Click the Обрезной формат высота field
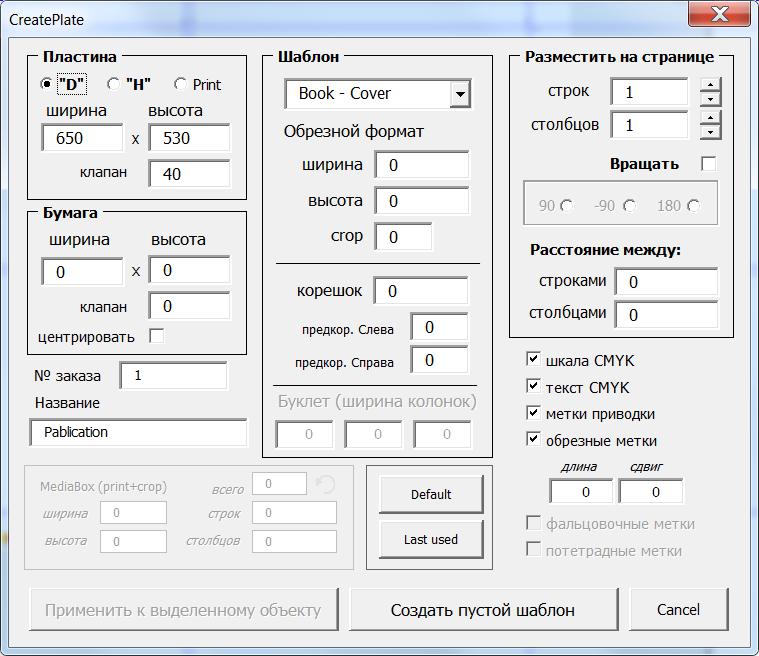This screenshot has width=759, height=656. pos(422,201)
